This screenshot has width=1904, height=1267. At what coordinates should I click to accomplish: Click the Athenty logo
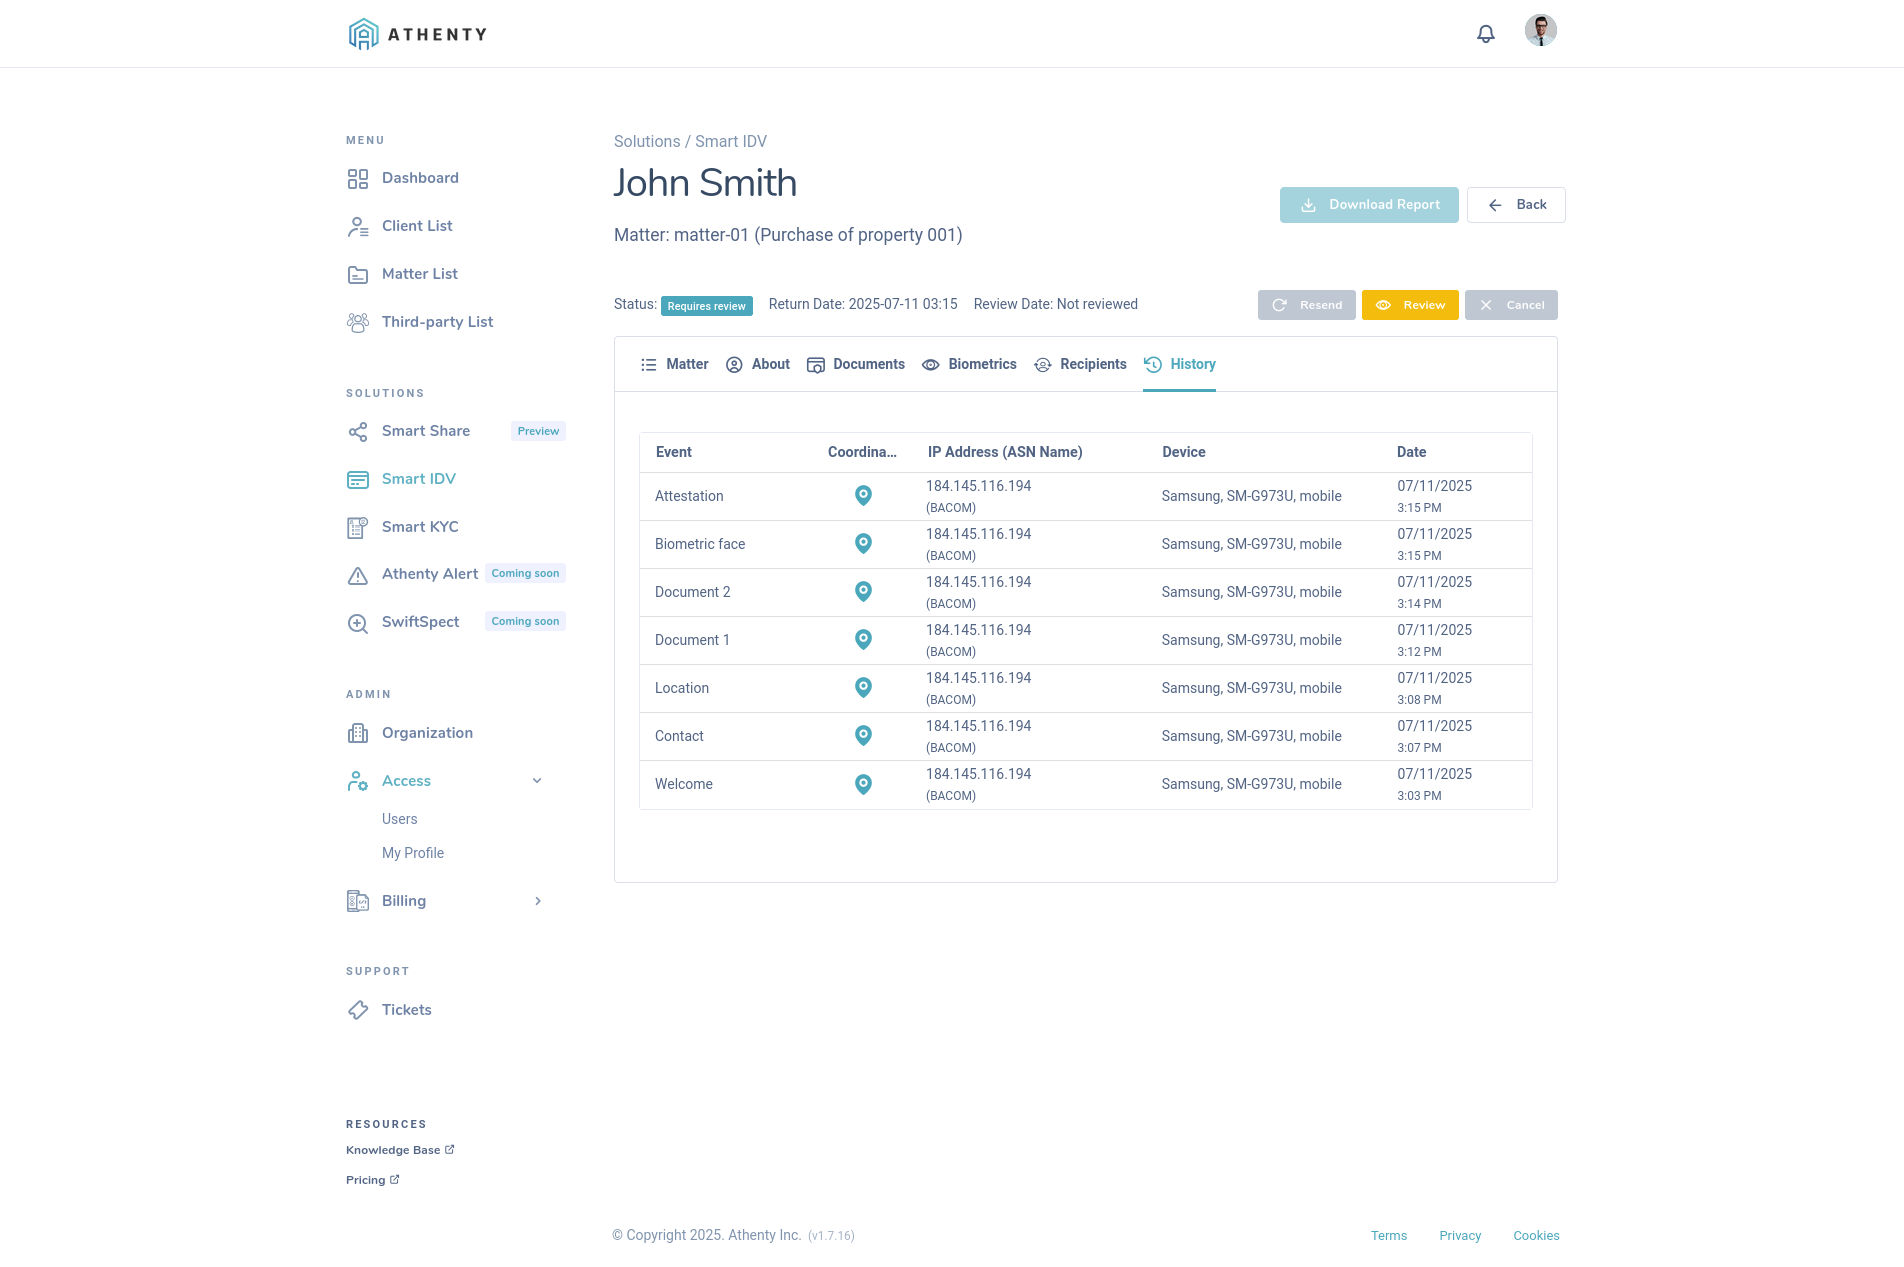click(418, 34)
